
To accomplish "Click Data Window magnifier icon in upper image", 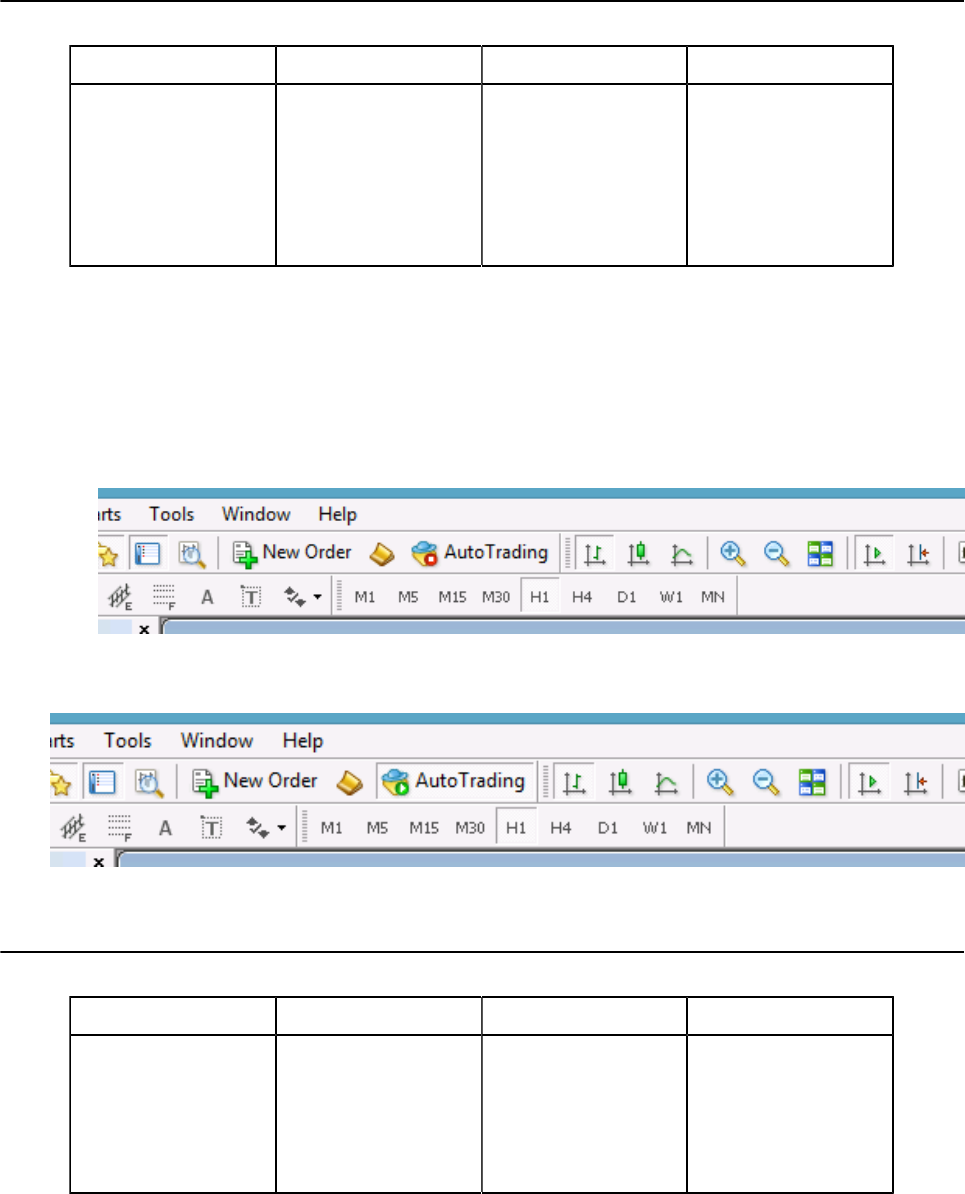I will coord(192,554).
